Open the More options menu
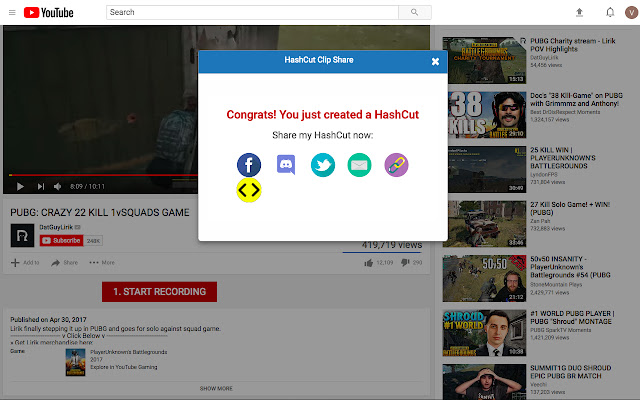The height and width of the screenshot is (400, 640). coord(102,262)
